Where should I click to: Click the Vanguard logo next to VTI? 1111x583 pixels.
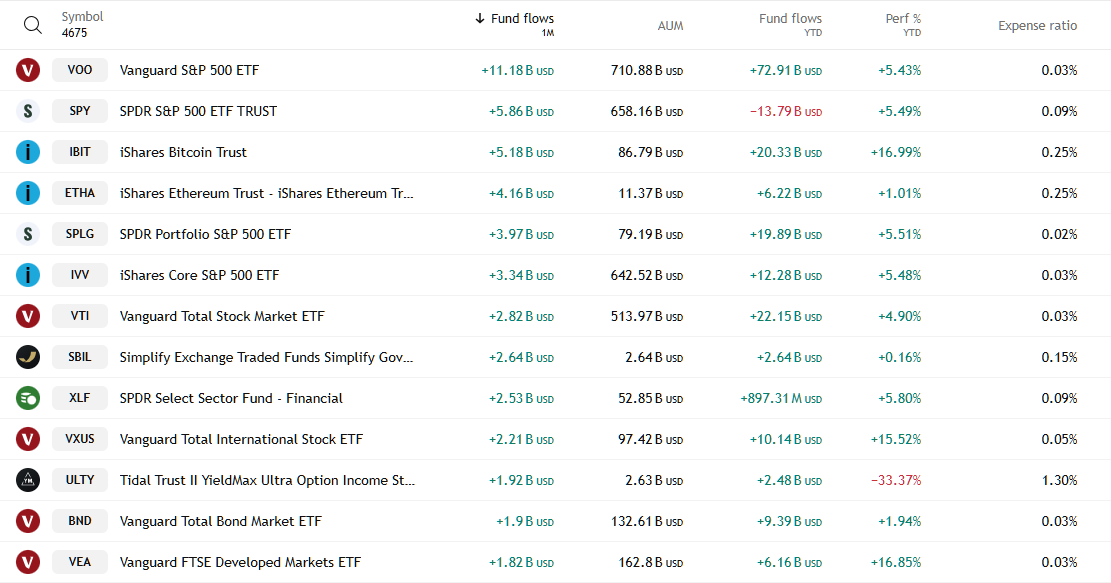click(27, 316)
